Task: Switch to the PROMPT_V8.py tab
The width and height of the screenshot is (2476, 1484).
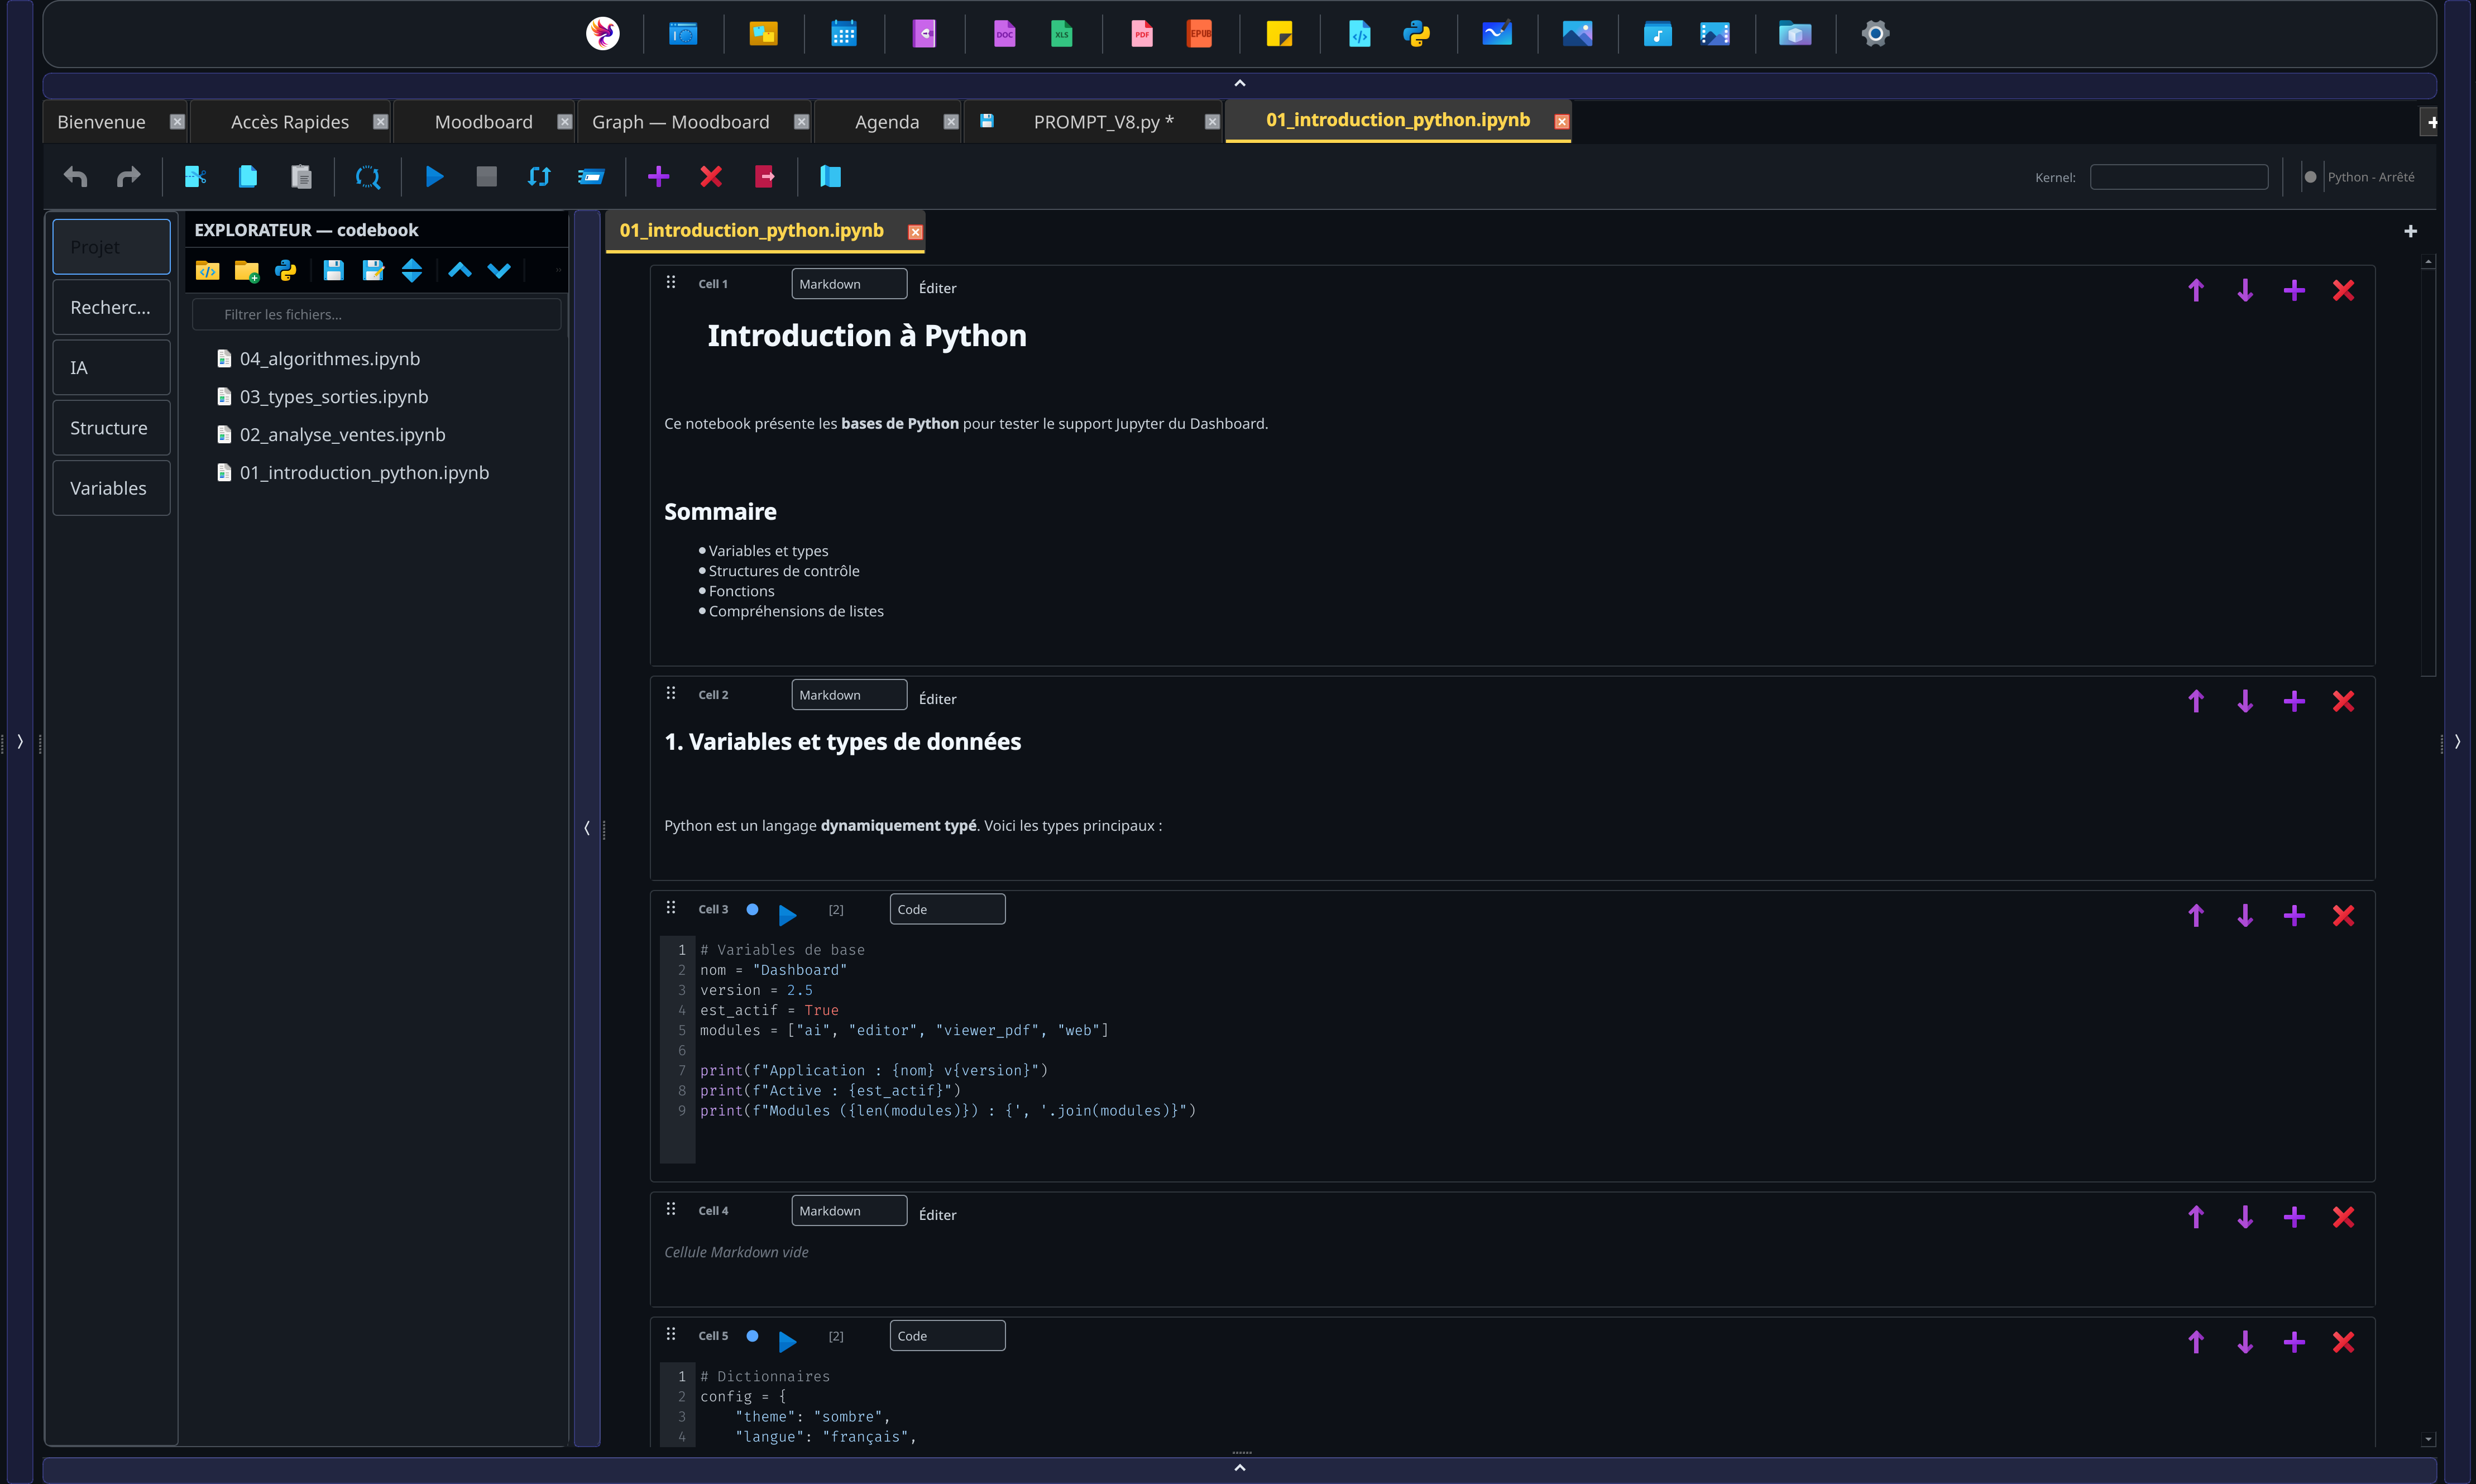Action: point(1103,122)
